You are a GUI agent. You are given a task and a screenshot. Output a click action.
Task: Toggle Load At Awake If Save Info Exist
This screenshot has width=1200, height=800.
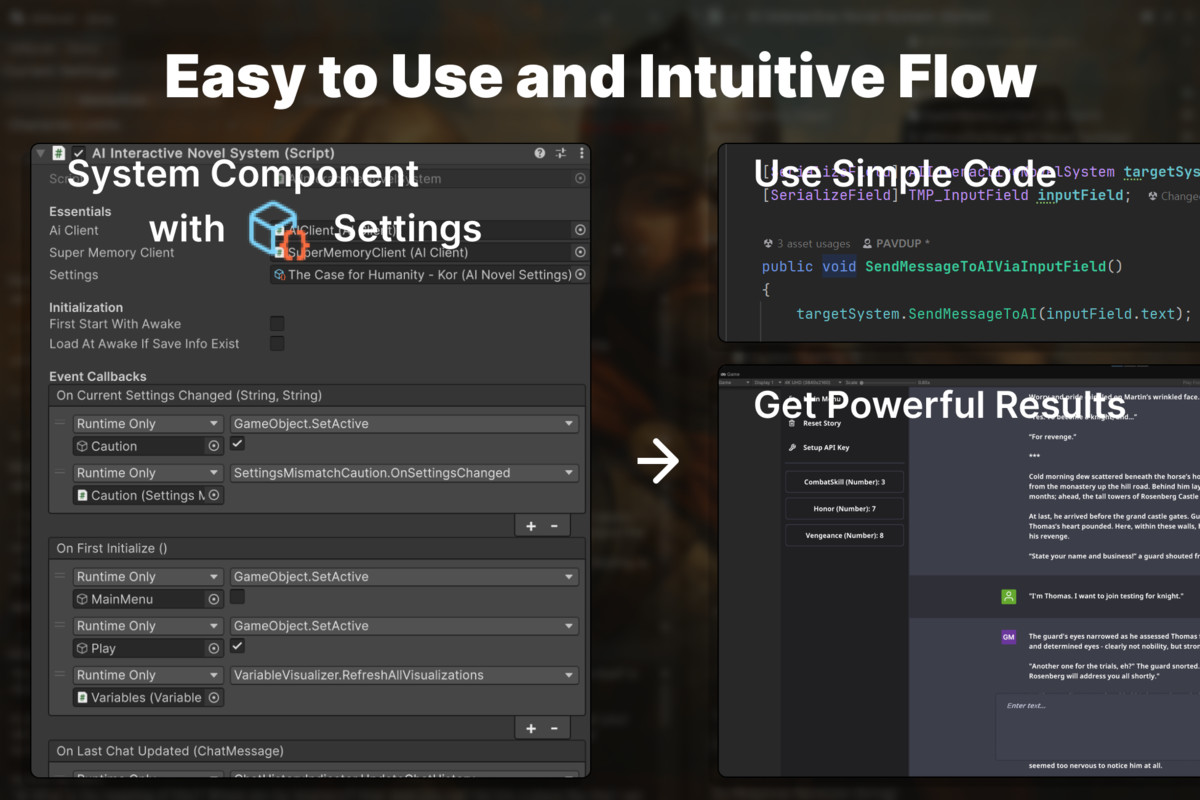[x=277, y=344]
